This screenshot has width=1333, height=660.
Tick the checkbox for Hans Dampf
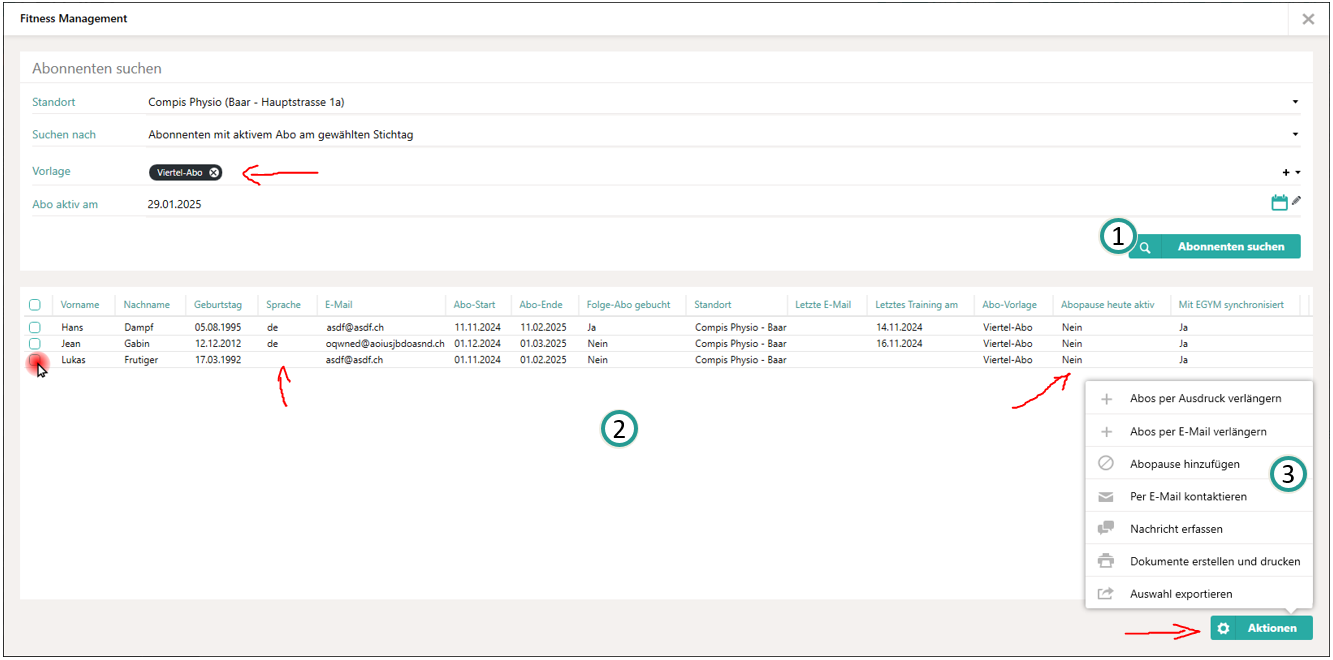click(35, 327)
